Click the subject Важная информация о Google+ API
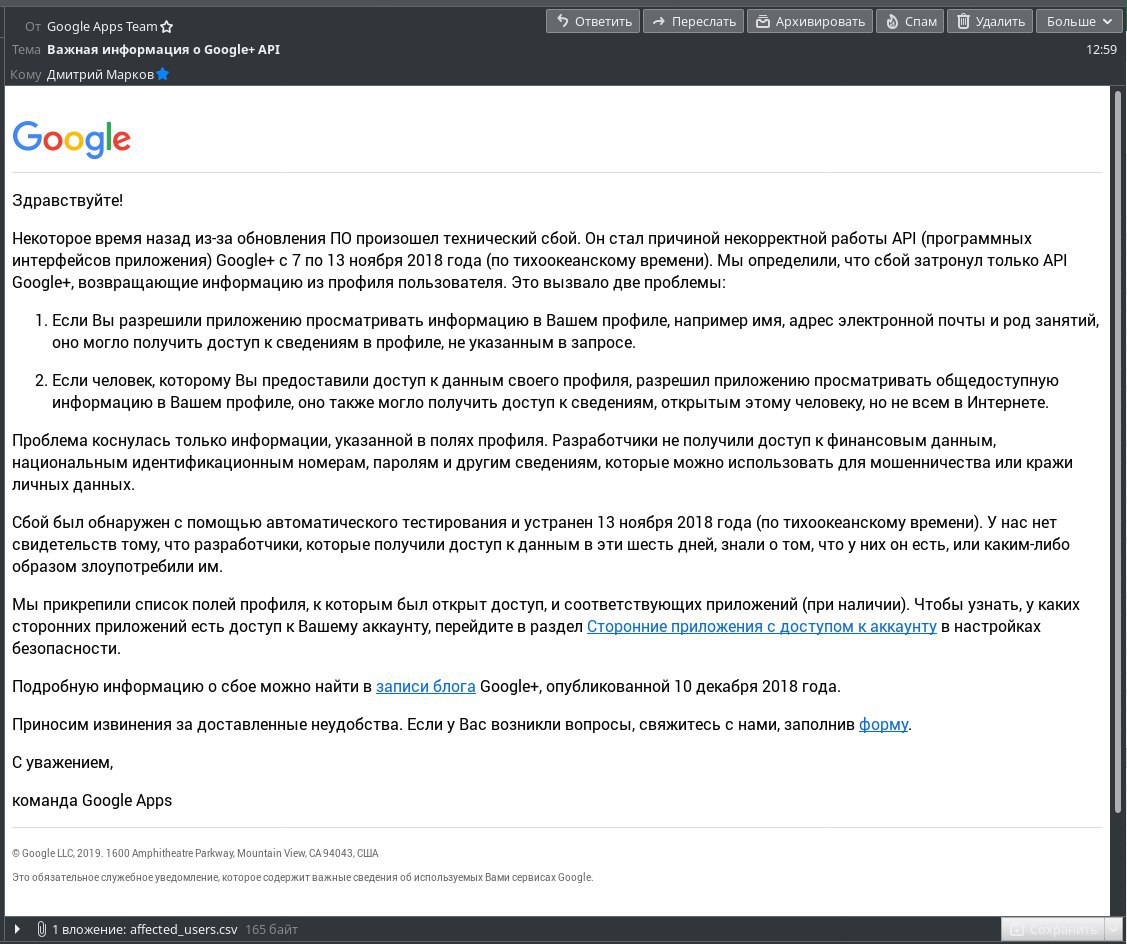 coord(163,50)
